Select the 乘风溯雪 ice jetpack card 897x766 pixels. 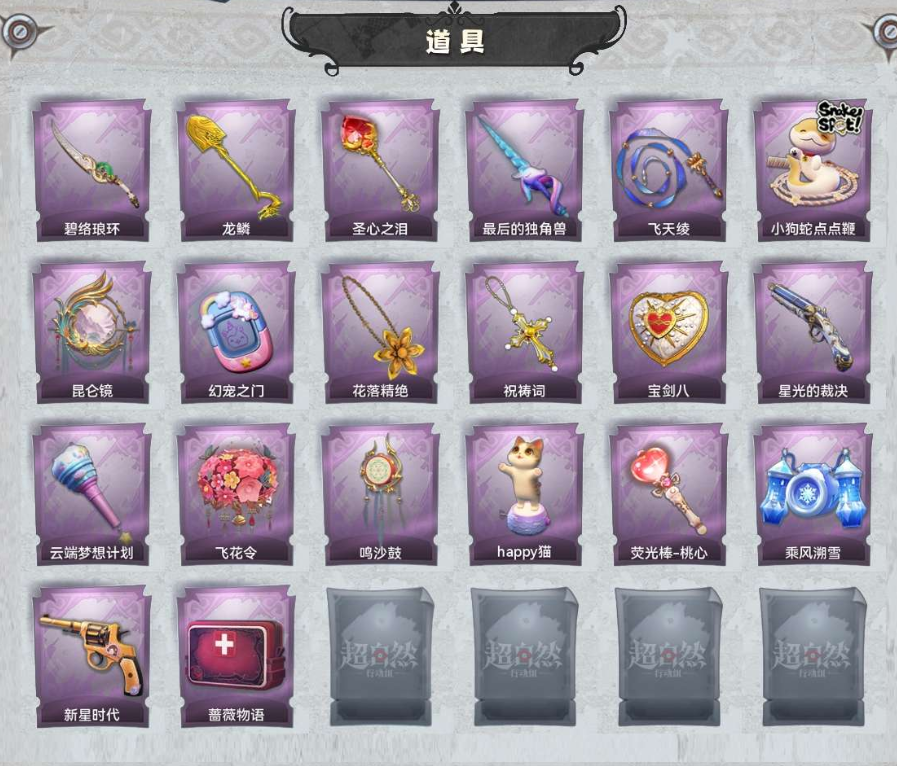813,494
